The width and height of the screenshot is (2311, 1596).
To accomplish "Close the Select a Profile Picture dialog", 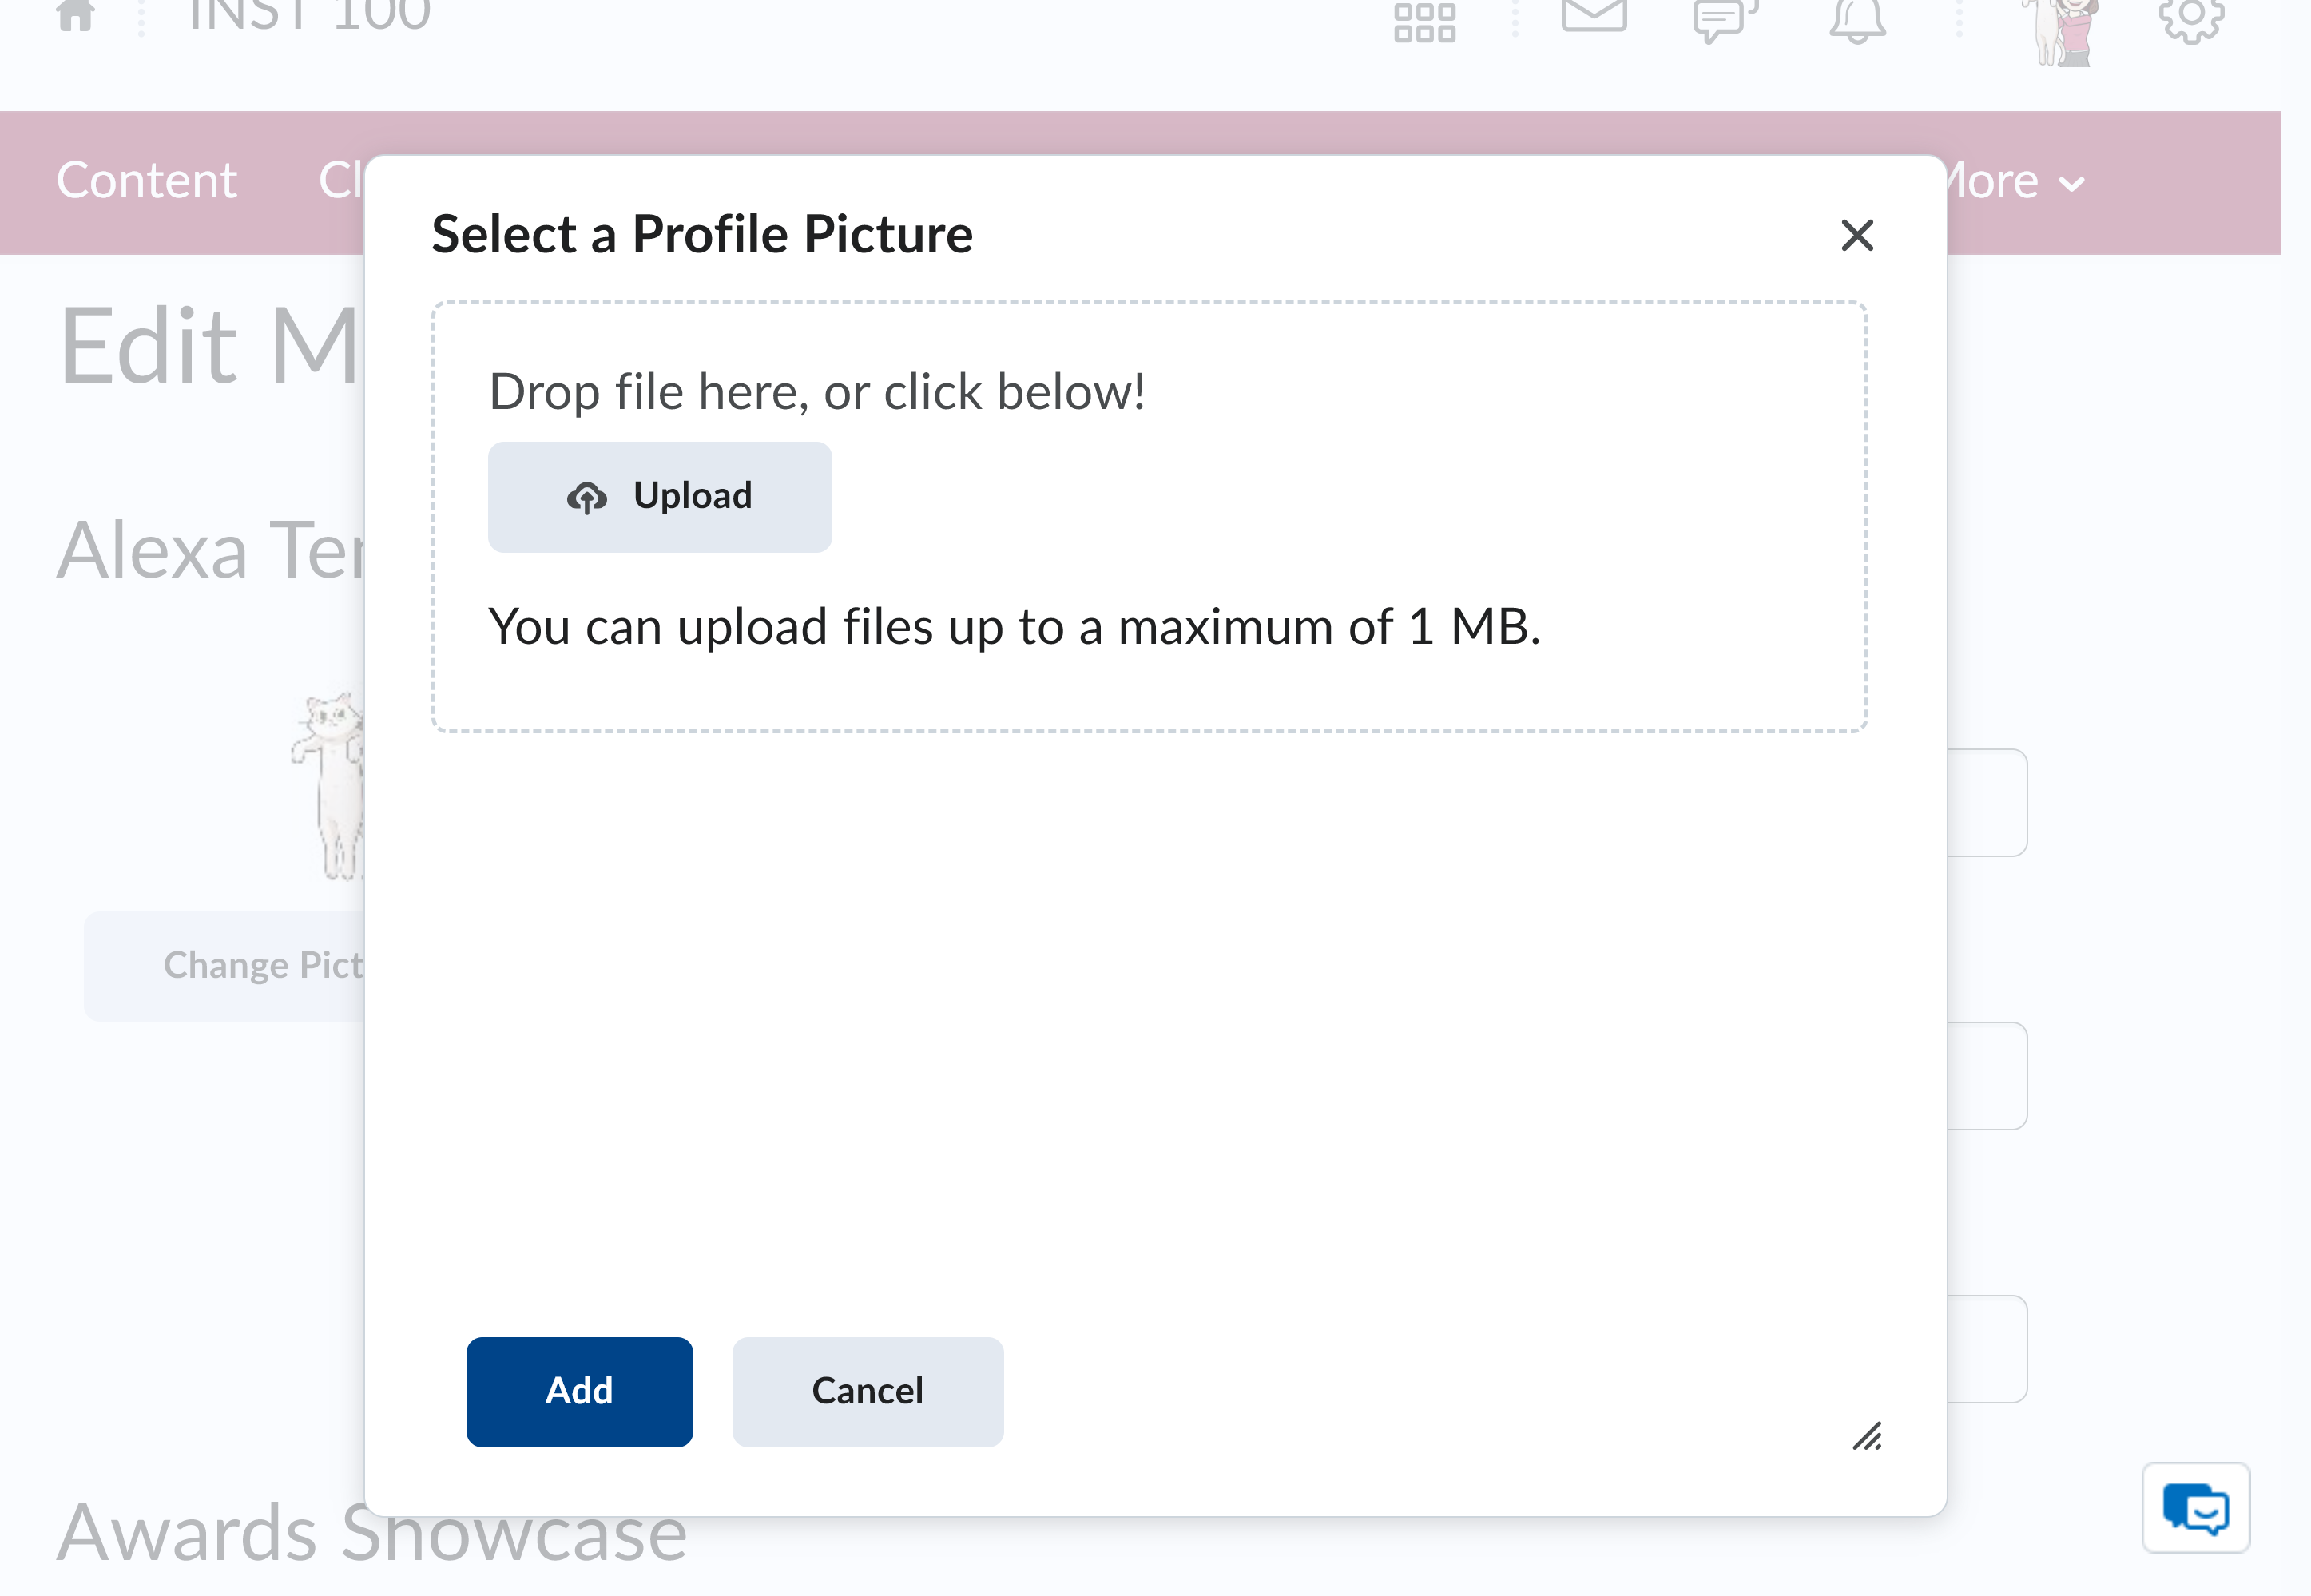I will (1857, 236).
